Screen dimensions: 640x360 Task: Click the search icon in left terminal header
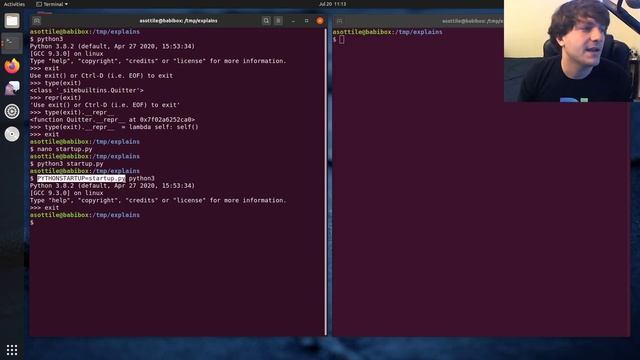coord(266,20)
